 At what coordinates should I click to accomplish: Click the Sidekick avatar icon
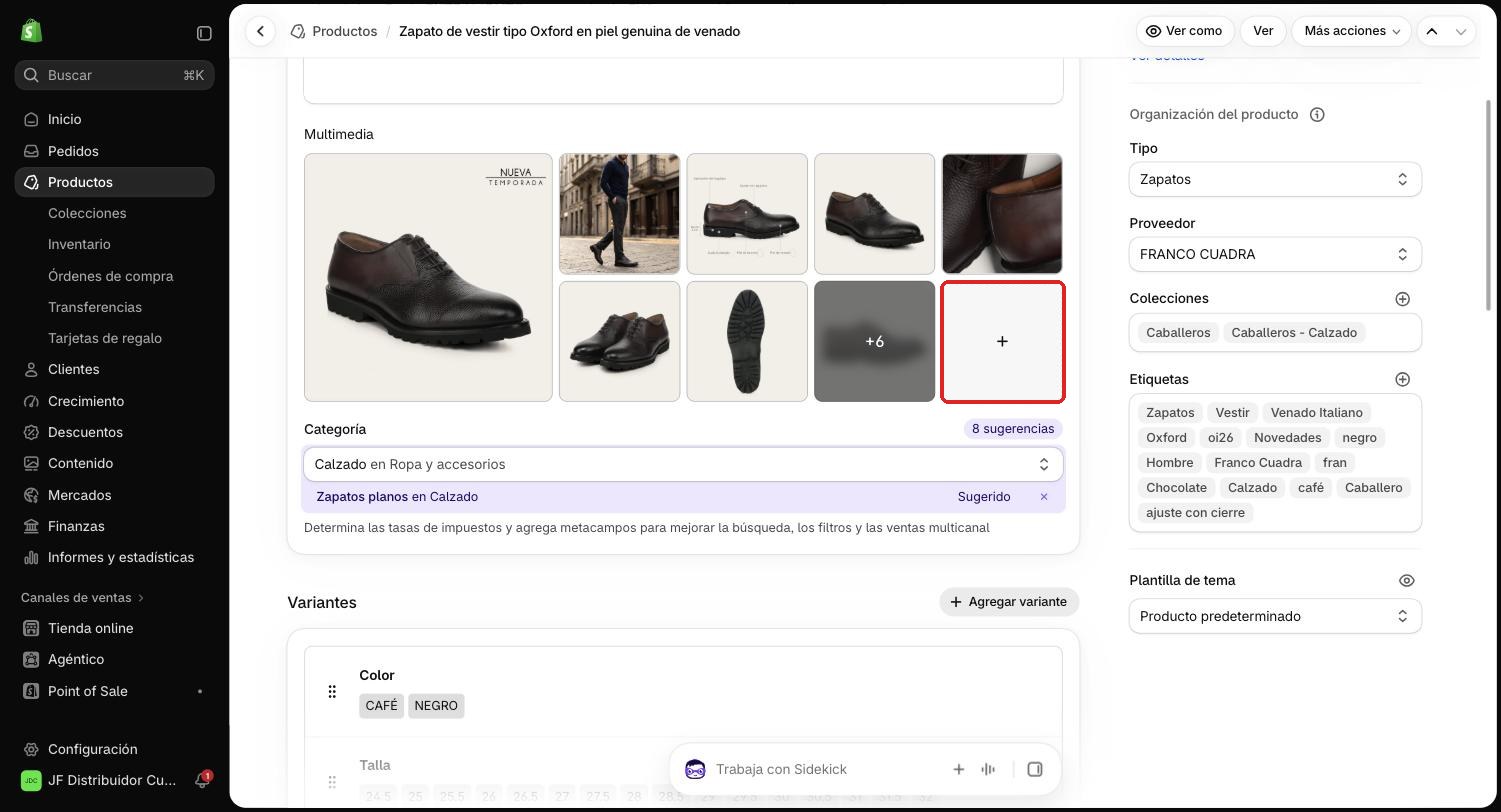695,769
